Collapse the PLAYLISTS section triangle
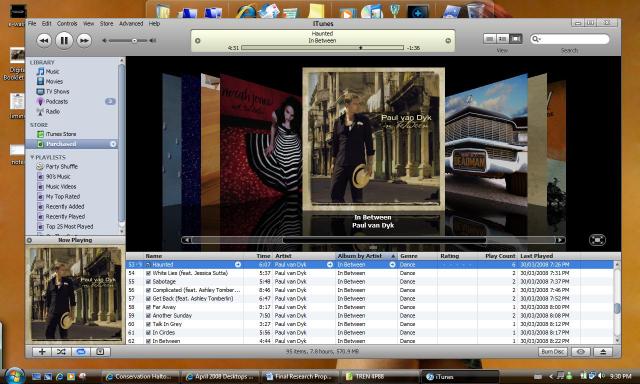 coord(32,157)
